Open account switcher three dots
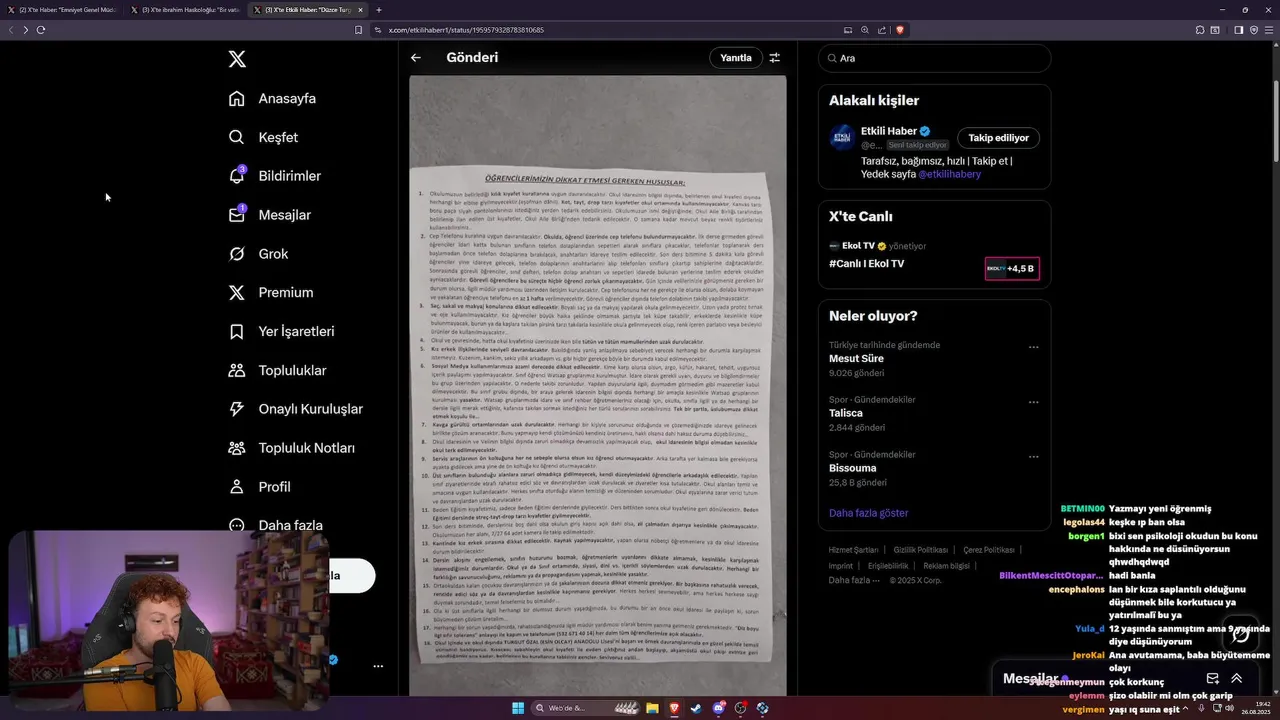This screenshot has width=1280, height=720. [x=378, y=666]
